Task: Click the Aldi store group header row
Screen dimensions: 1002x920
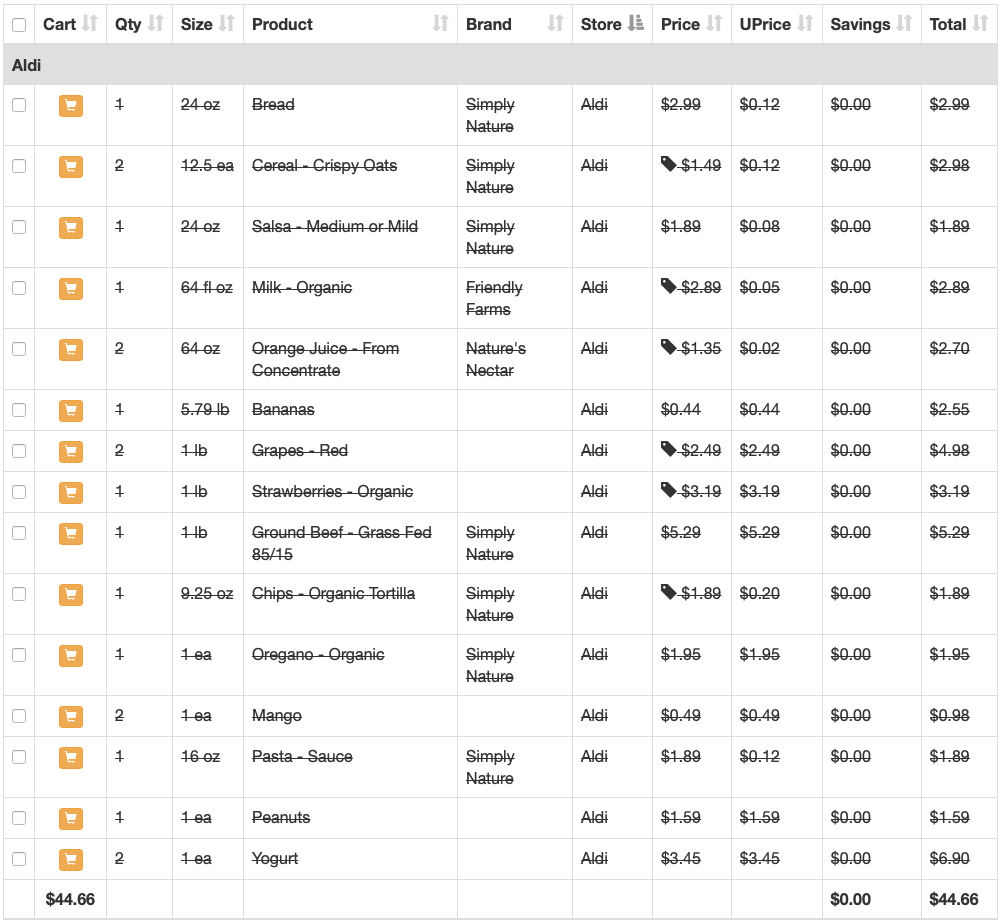Action: coord(500,65)
